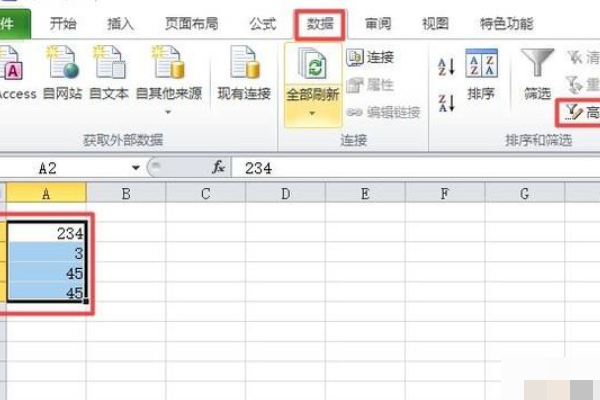Screen dimensions: 600x400
Task: Open the 特色功能 tab
Action: coord(507,24)
